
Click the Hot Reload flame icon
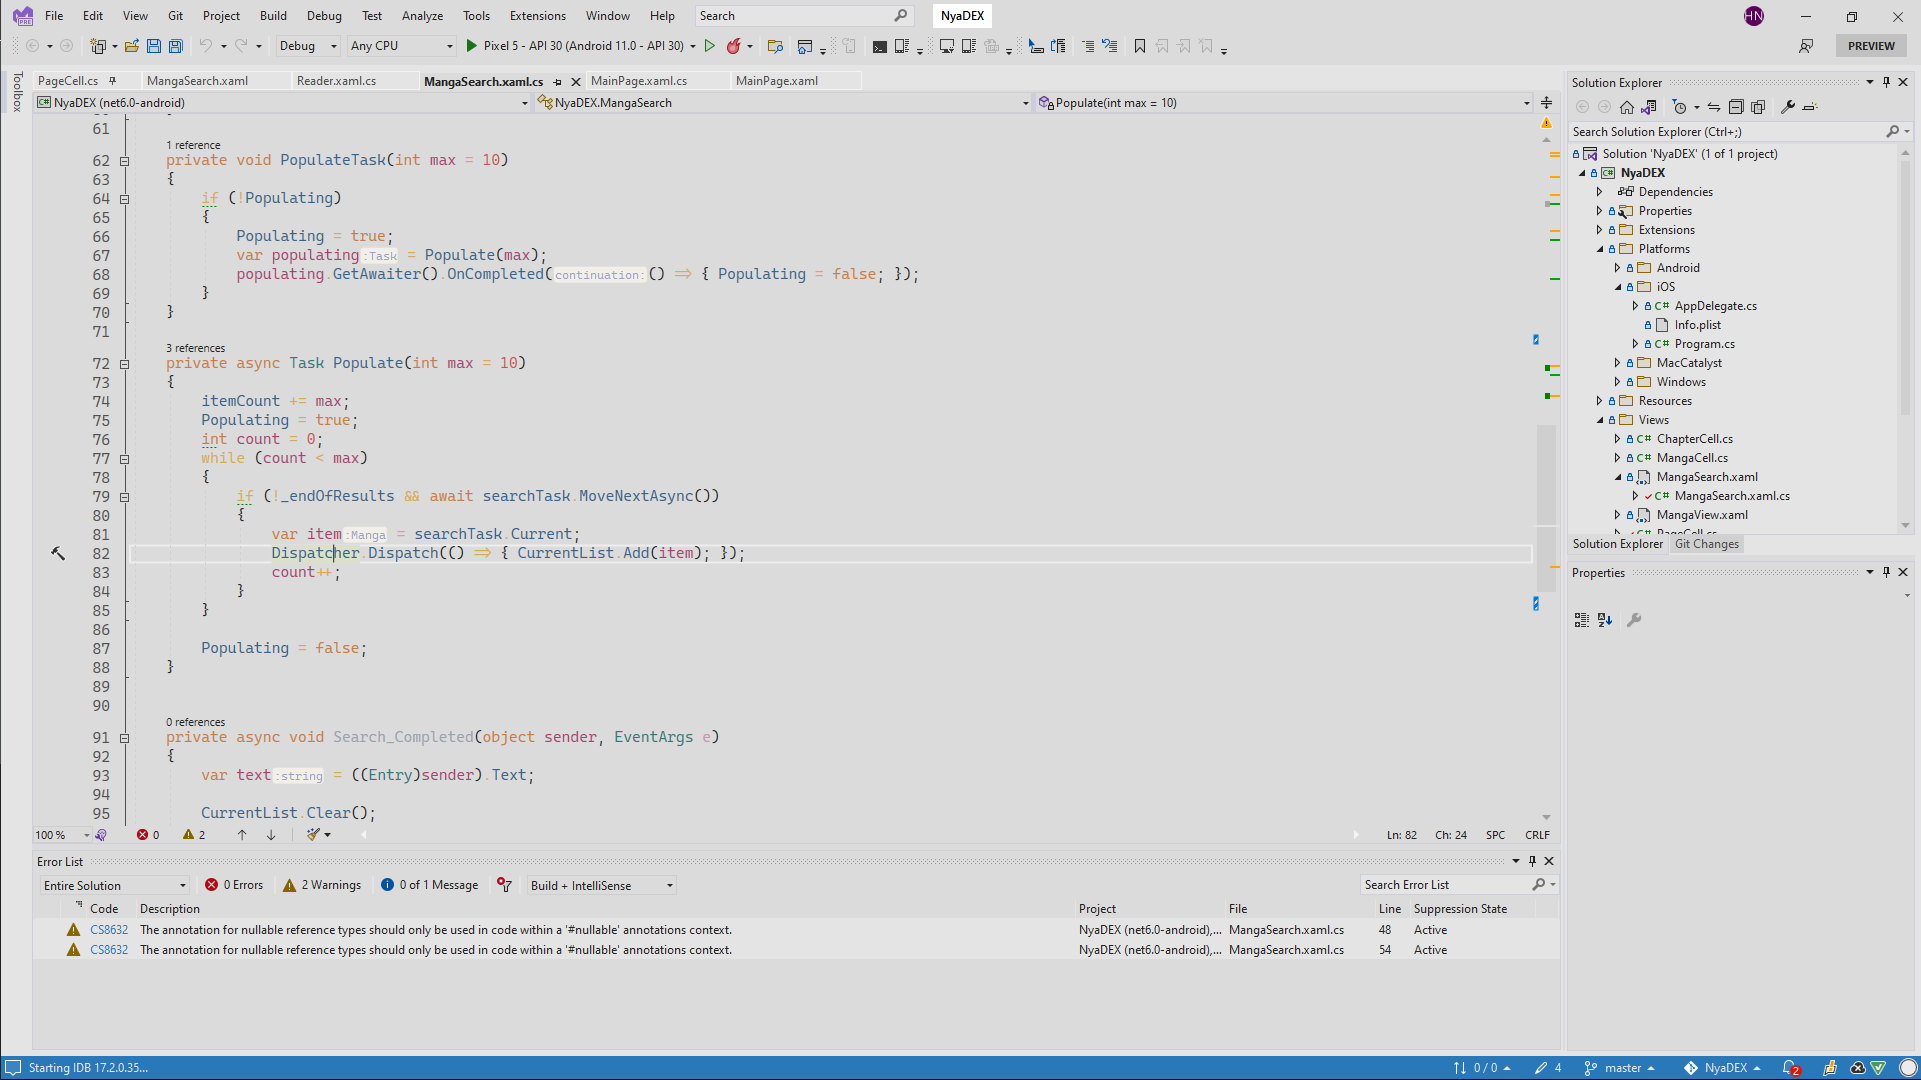[x=734, y=46]
